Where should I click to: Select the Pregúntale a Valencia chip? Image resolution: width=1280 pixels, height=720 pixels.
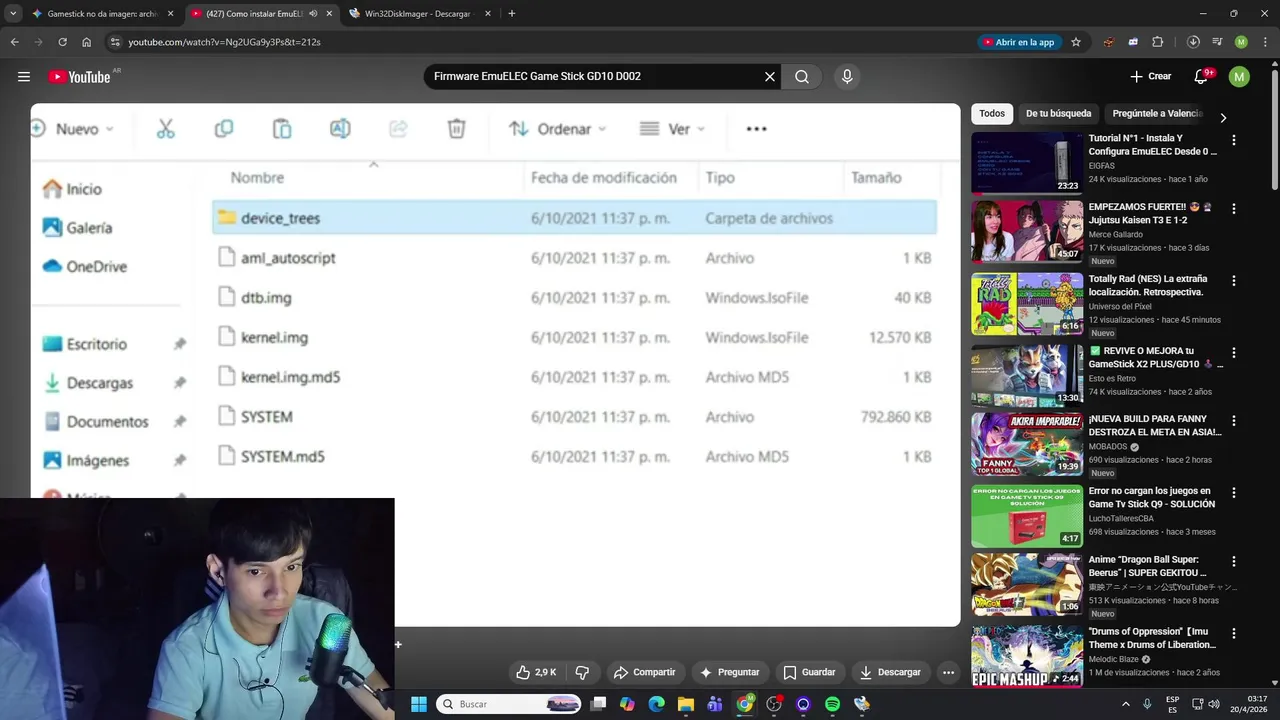1157,114
